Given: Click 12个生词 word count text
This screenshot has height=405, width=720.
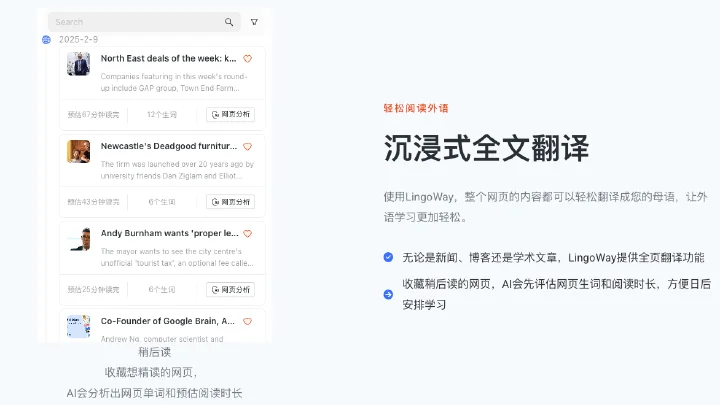Looking at the screenshot, I should (x=162, y=115).
